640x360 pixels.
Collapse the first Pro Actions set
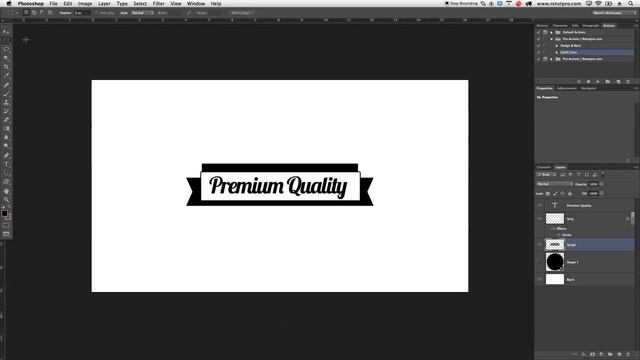click(x=551, y=39)
